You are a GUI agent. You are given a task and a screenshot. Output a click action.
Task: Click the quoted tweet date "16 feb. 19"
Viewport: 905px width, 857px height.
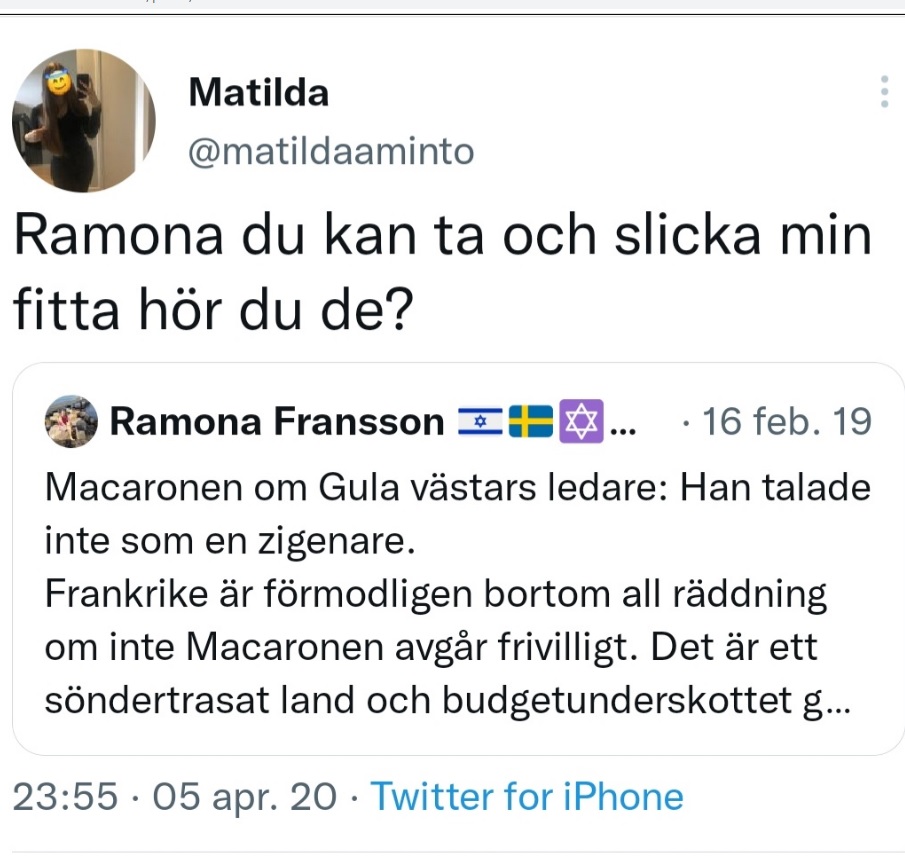[x=787, y=422]
